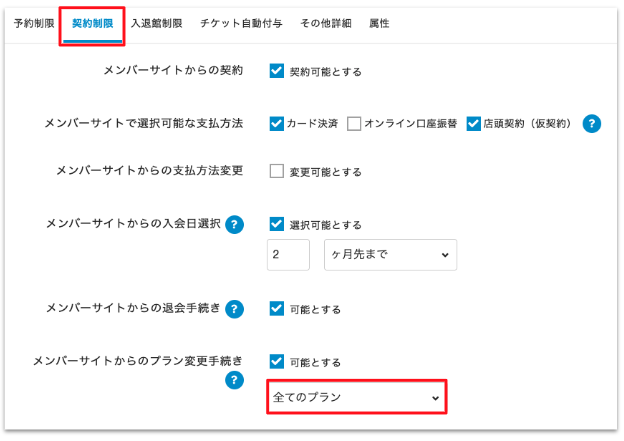The width and height of the screenshot is (624, 441).
Task: Open help for メンバーサイトからの入会日選択
Action: click(236, 224)
